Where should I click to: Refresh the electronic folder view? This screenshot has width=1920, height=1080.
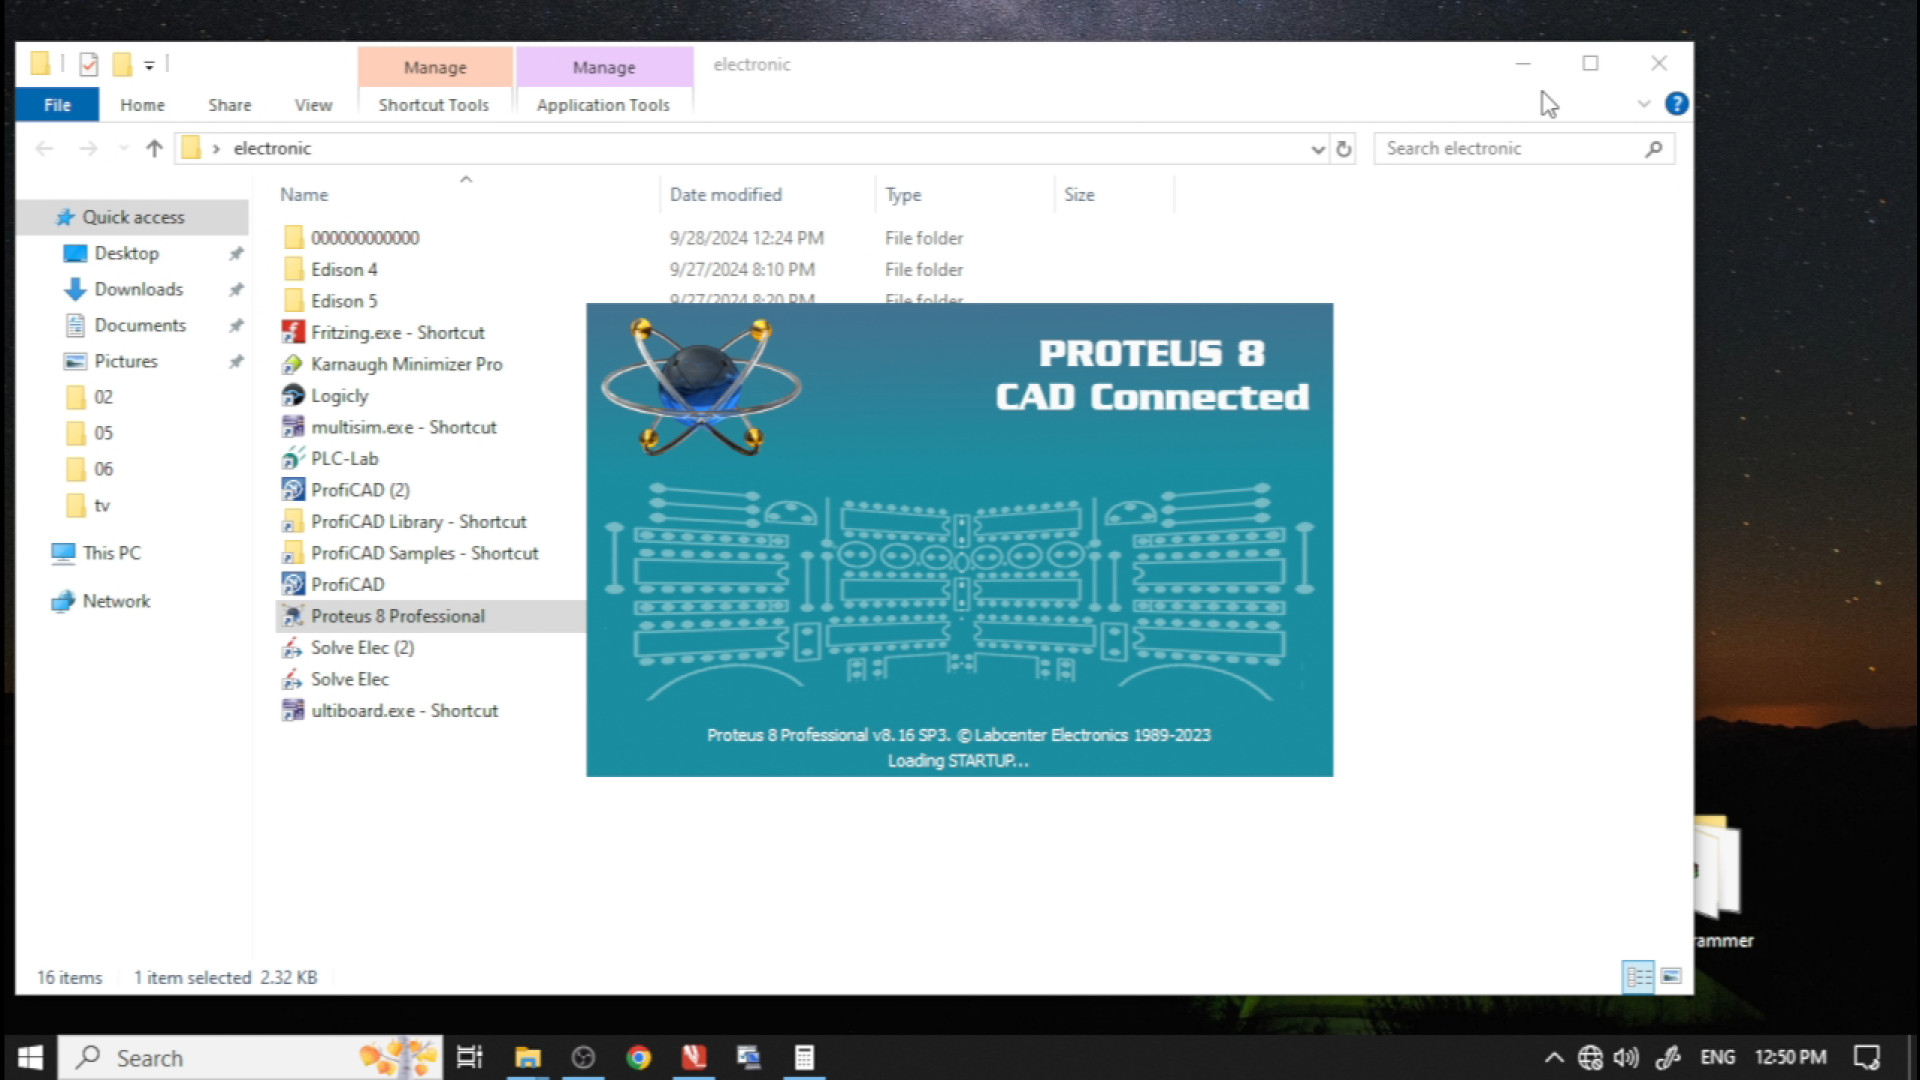1344,149
